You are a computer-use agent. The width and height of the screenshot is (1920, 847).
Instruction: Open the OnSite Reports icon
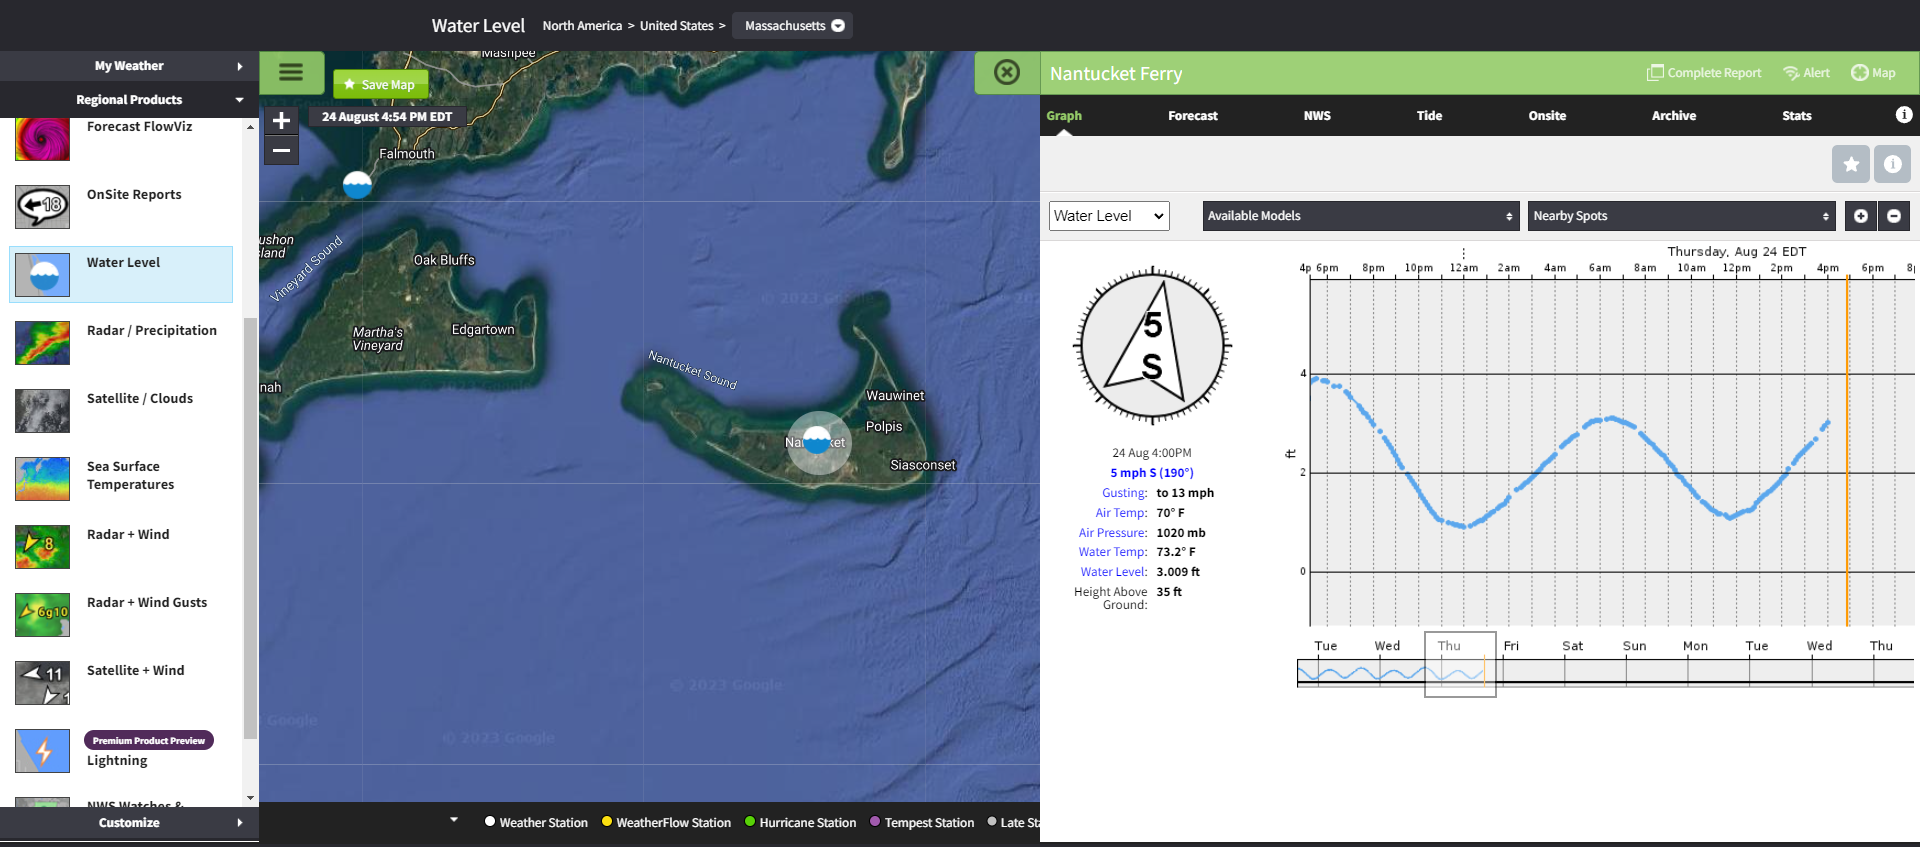coord(43,207)
